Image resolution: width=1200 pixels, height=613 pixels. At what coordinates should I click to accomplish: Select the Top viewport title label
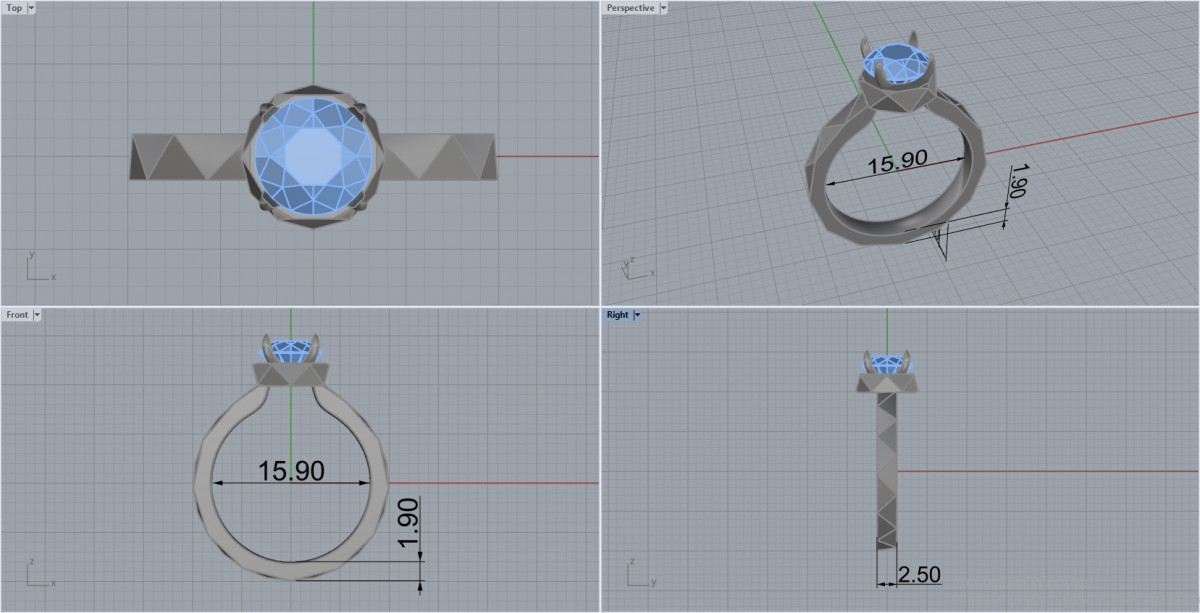click(15, 8)
